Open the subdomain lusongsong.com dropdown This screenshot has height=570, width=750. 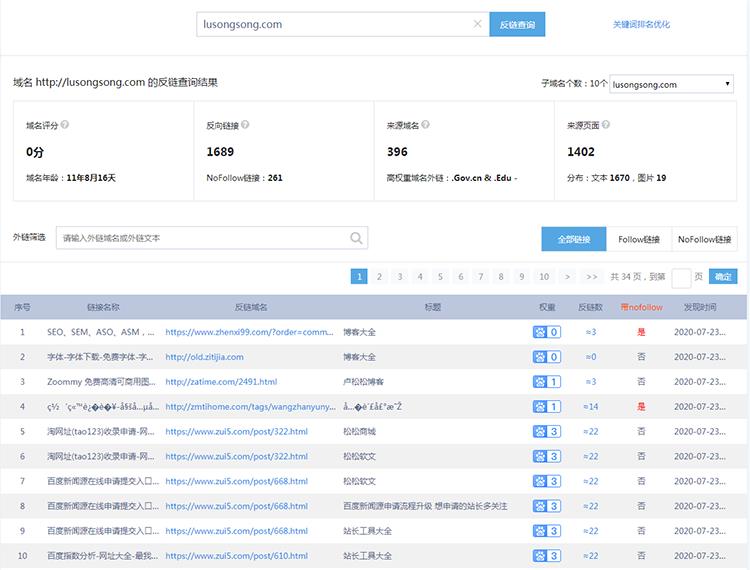tap(671, 84)
